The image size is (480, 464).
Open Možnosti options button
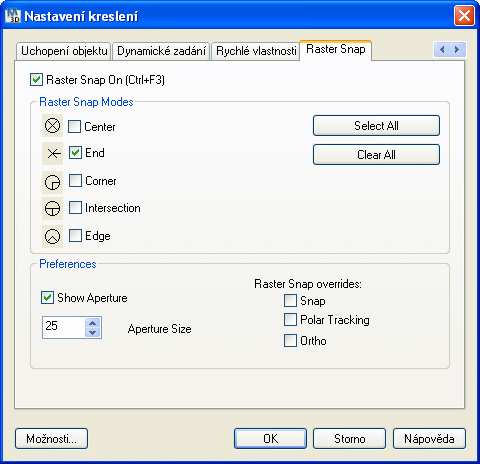[51, 438]
